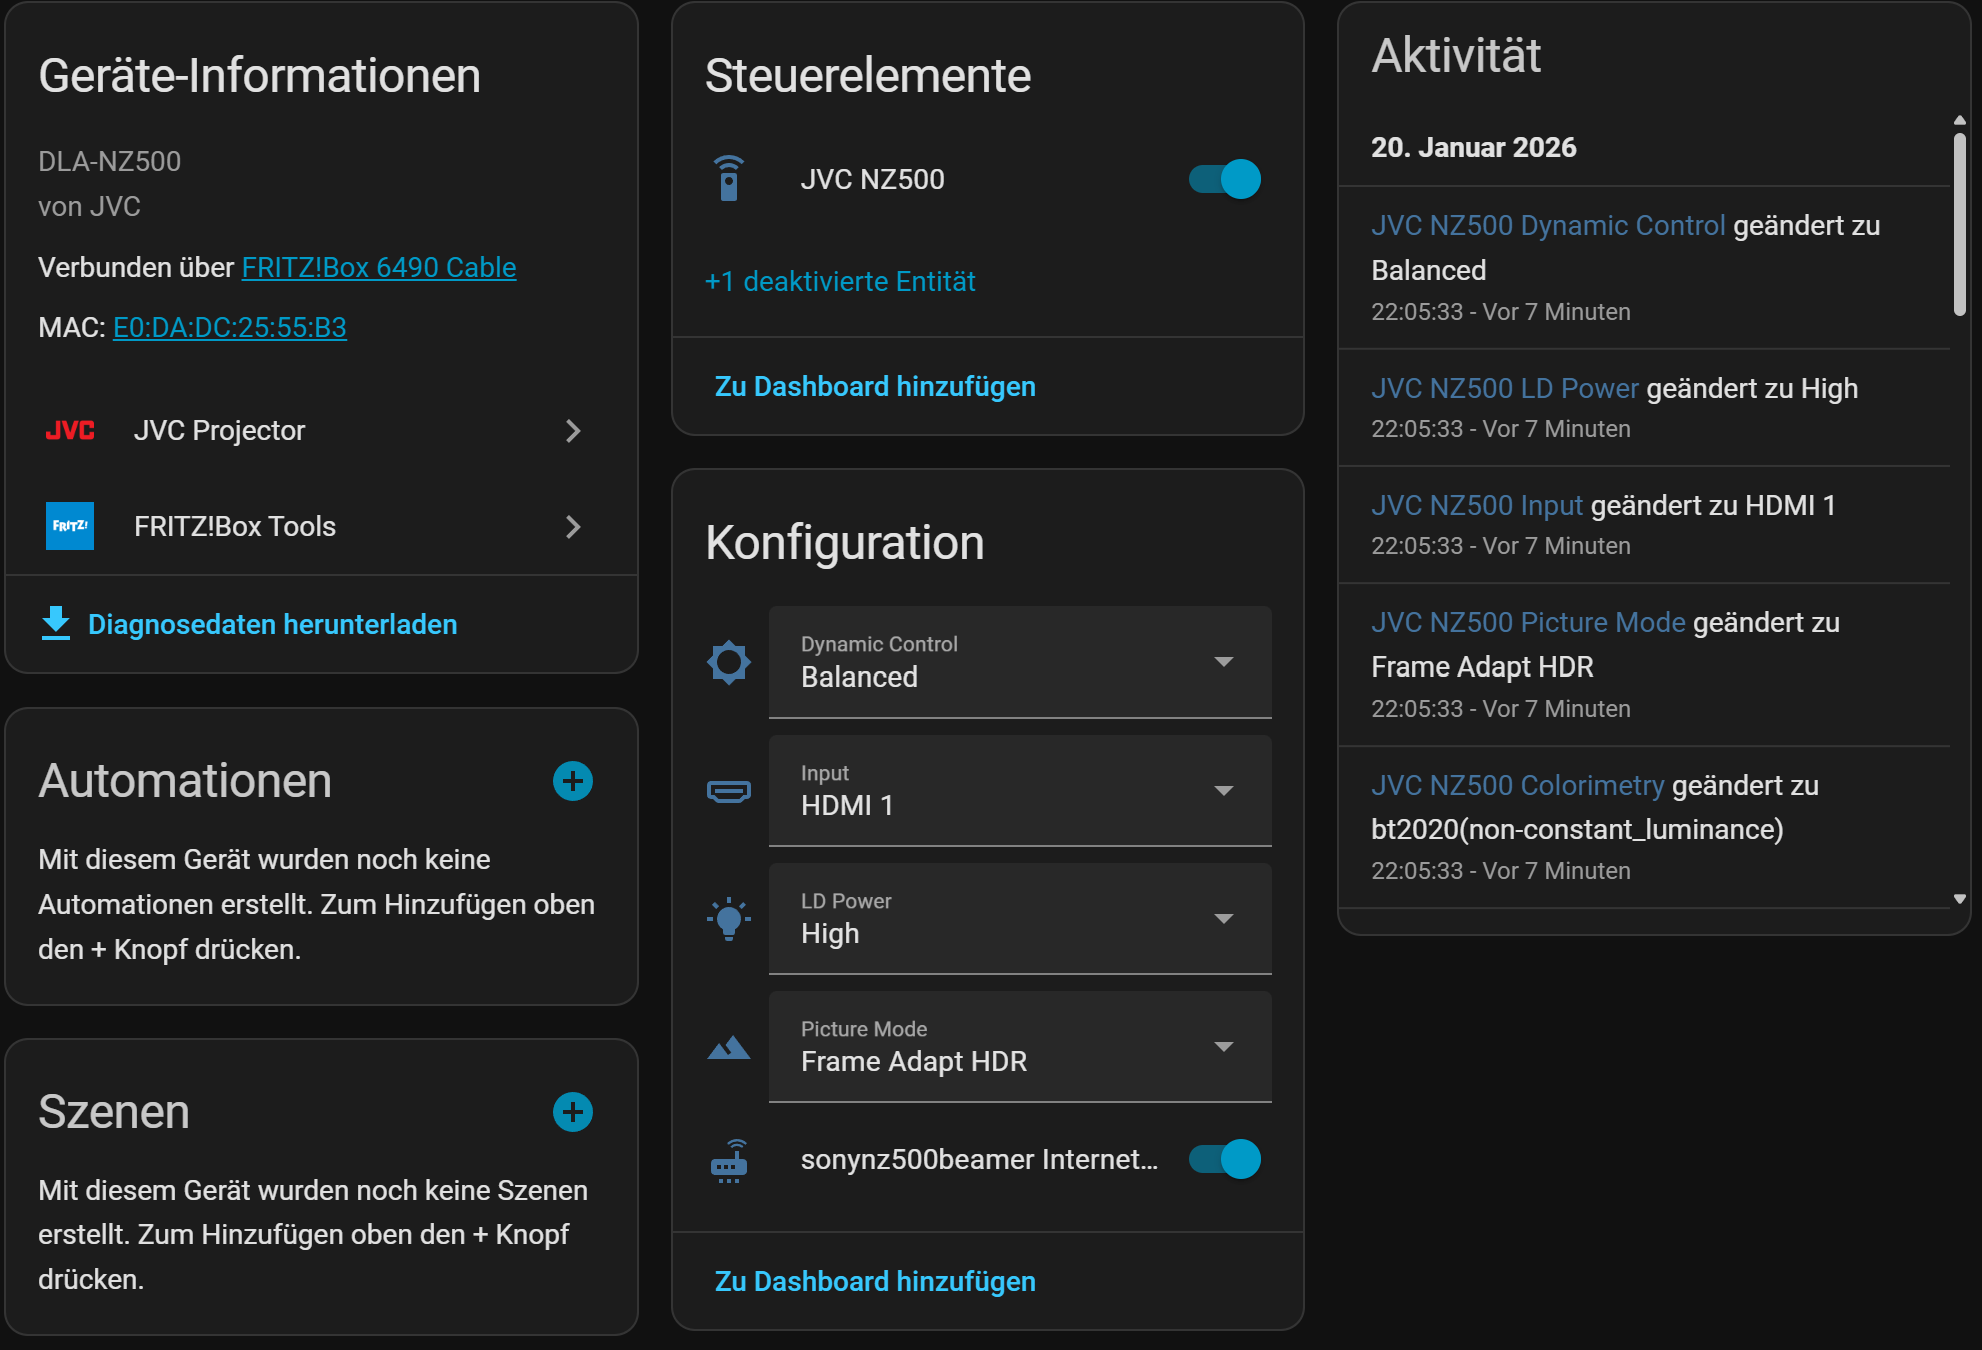Open the Dynamic Control dropdown
The height and width of the screenshot is (1350, 1982).
point(1020,662)
